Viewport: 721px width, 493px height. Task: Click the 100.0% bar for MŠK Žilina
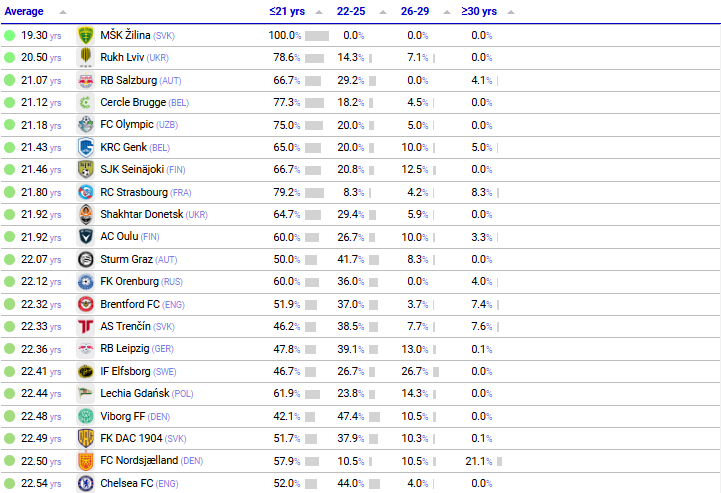coord(316,35)
